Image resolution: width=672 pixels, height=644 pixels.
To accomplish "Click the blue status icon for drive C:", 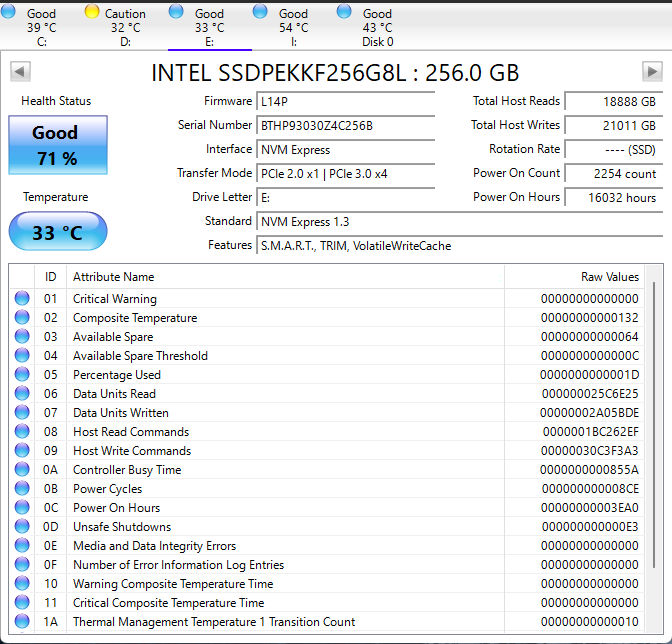I will [x=8, y=12].
